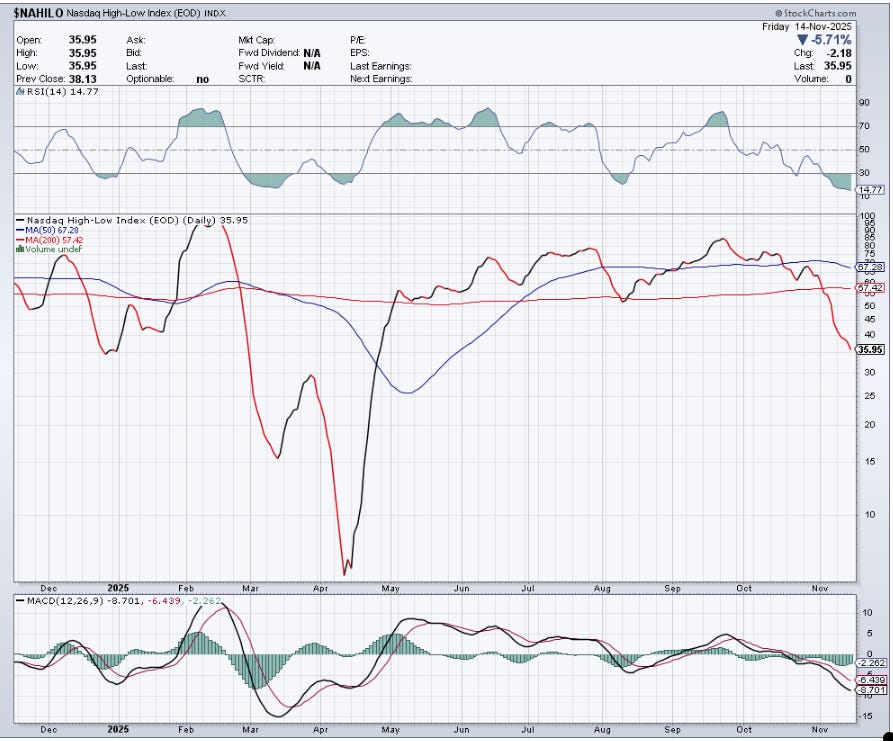Click the Fwd Dividend N/A value

coord(312,53)
